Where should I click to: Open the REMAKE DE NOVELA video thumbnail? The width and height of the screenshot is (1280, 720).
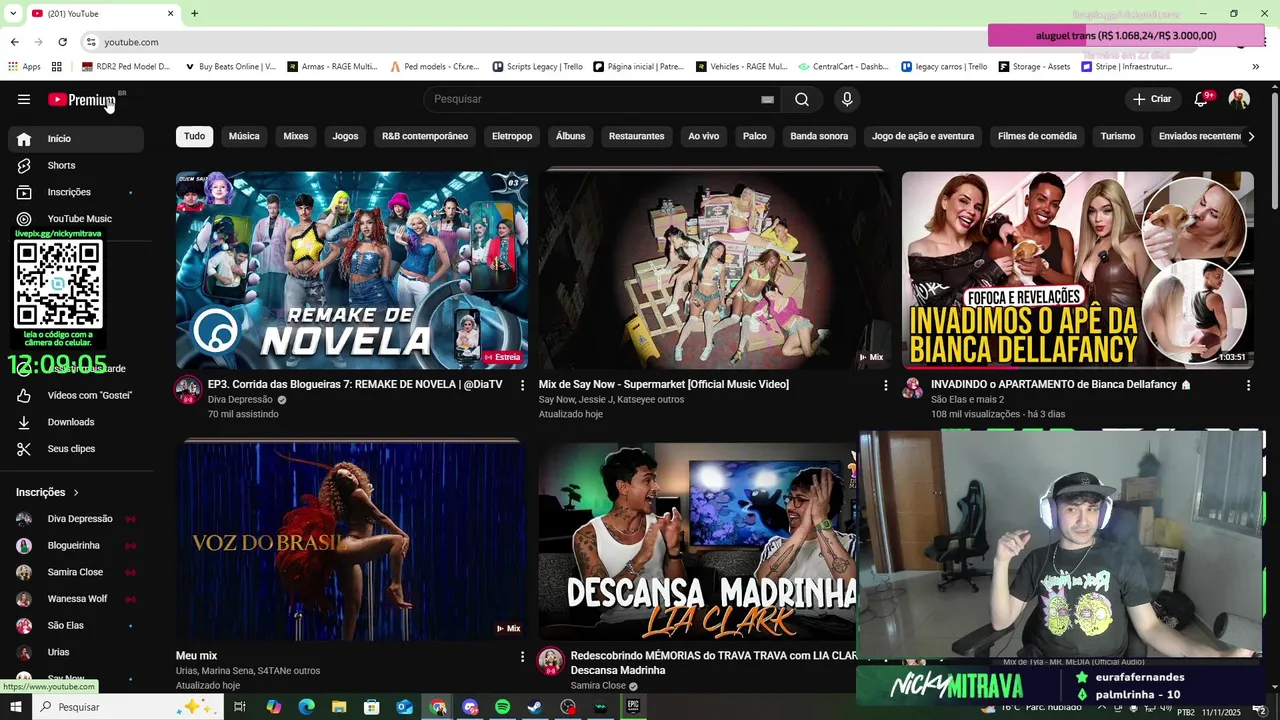pyautogui.click(x=352, y=270)
